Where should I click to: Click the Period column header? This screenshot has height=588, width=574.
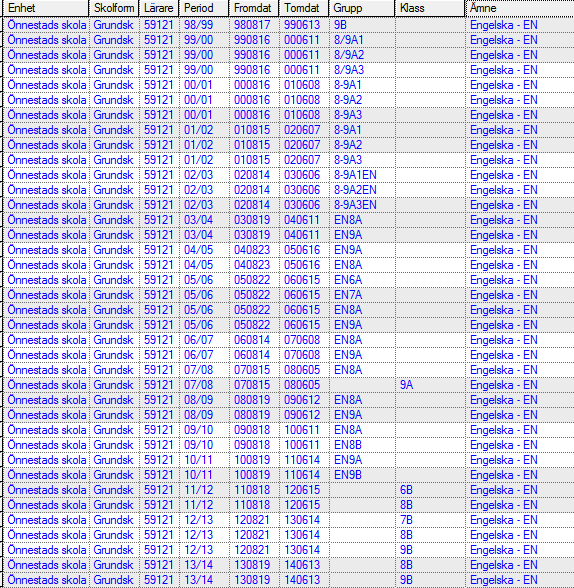click(x=204, y=8)
